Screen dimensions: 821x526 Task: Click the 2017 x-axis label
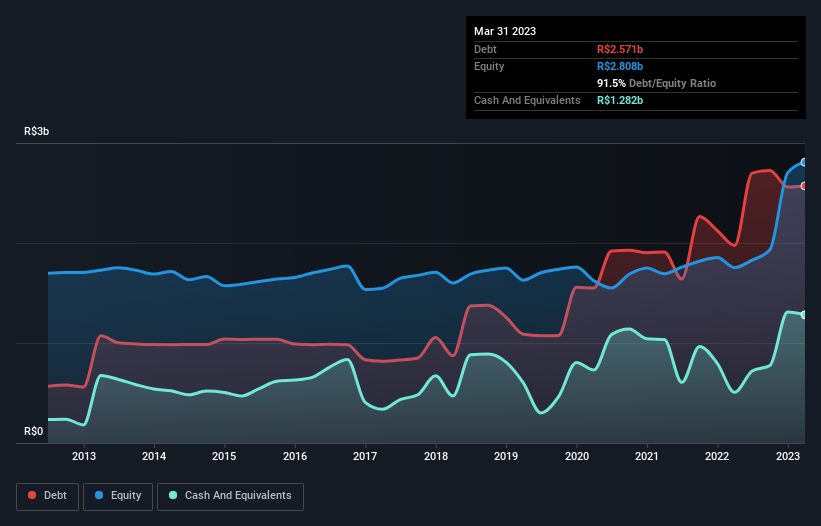(x=365, y=456)
